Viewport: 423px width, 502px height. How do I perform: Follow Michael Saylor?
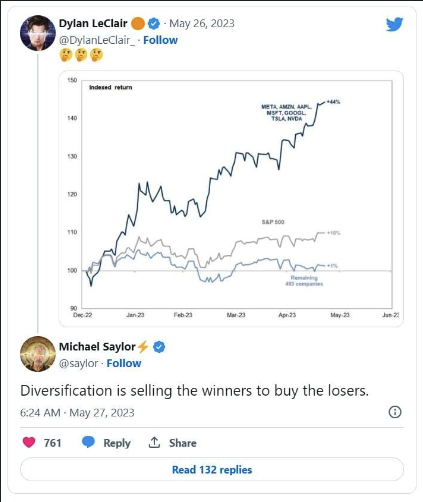tap(124, 363)
